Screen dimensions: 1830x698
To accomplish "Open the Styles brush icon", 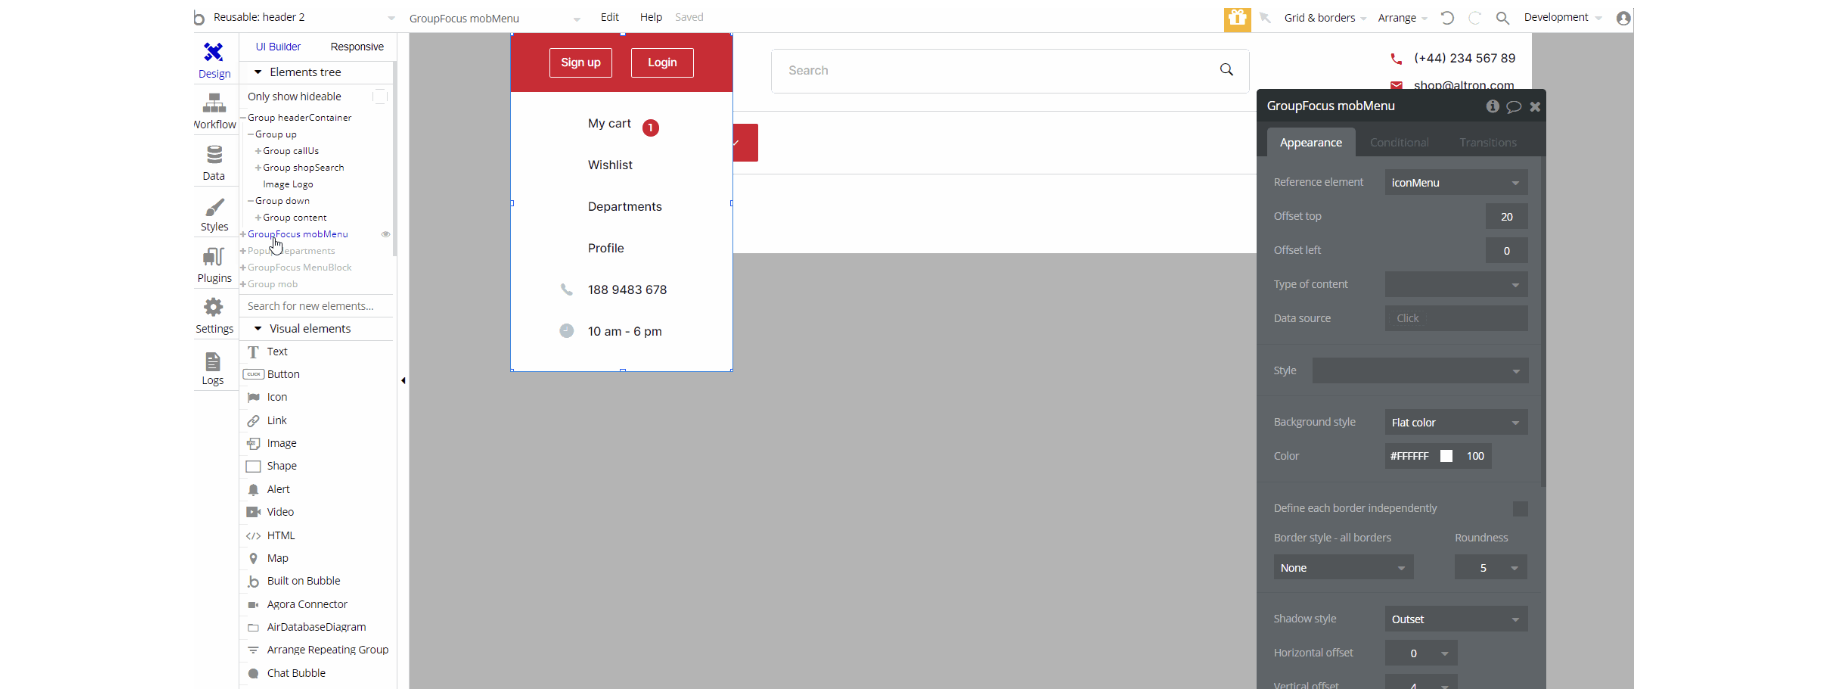I will pyautogui.click(x=214, y=207).
